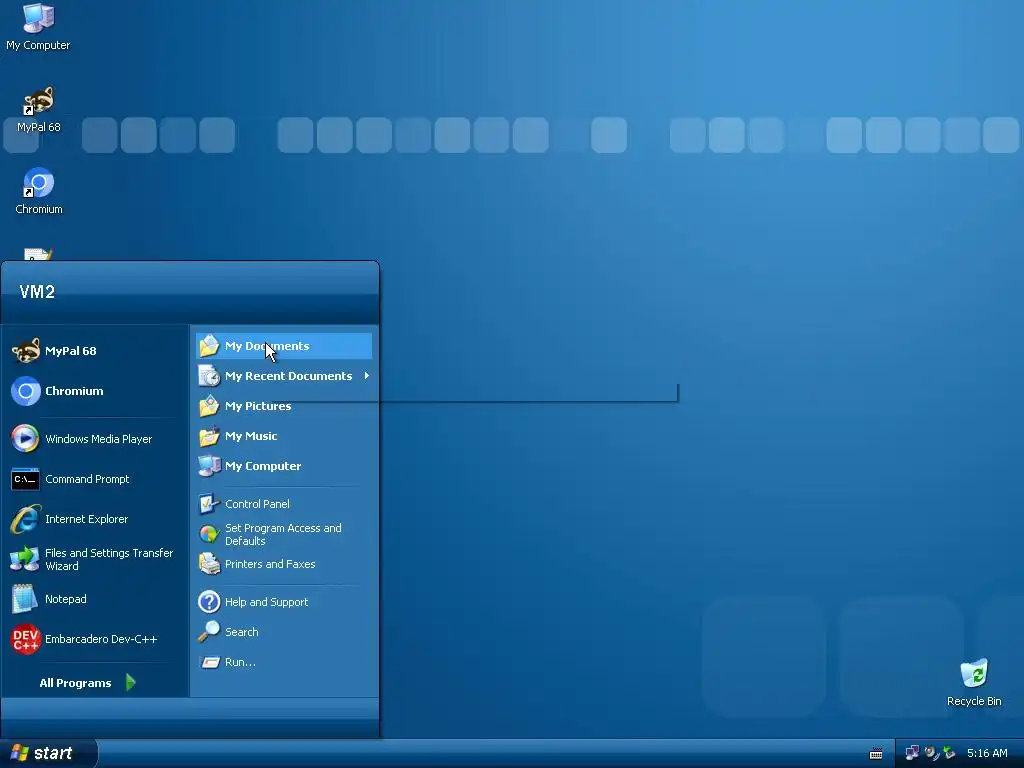Viewport: 1024px width, 768px height.
Task: Click the on-screen keyboard tray icon
Action: (876, 754)
